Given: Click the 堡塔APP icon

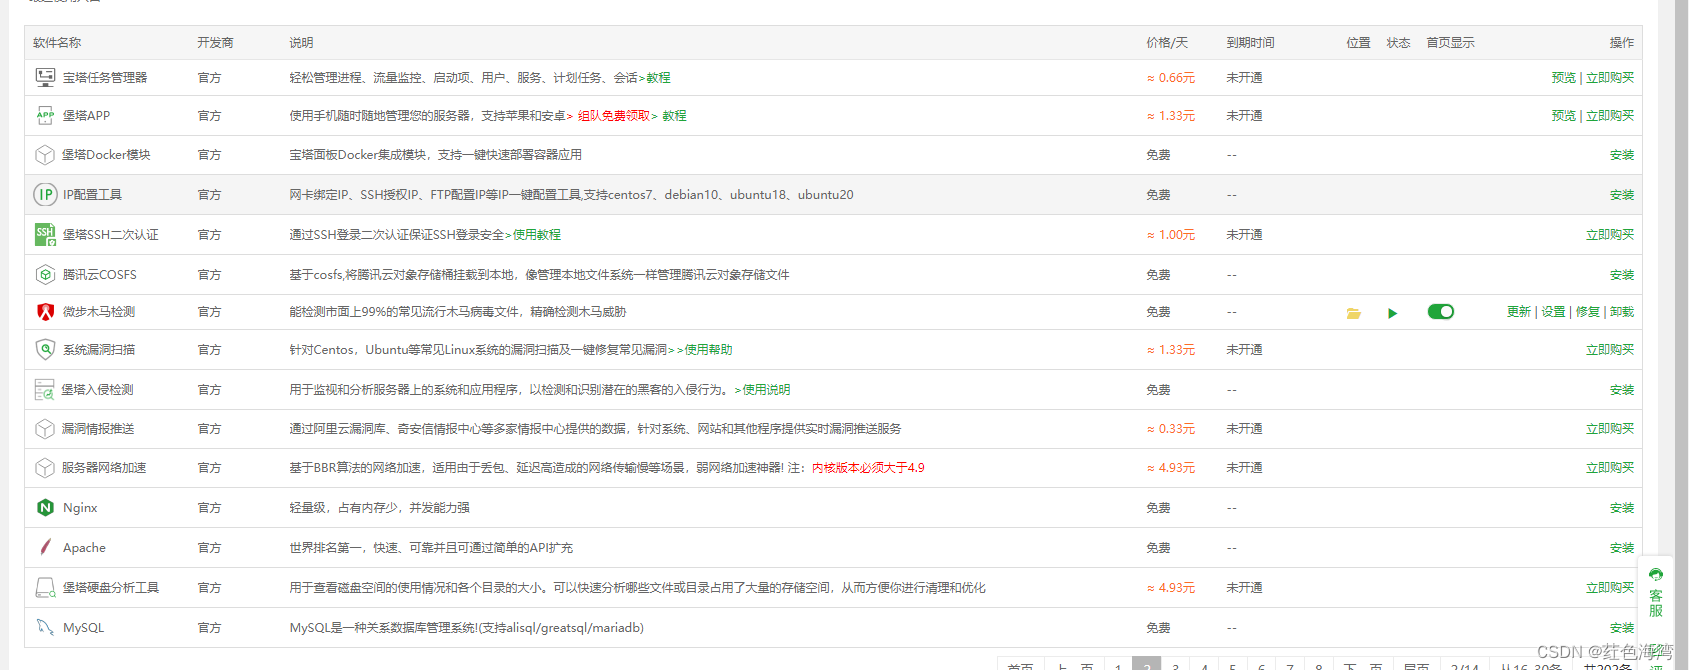Looking at the screenshot, I should pyautogui.click(x=45, y=115).
